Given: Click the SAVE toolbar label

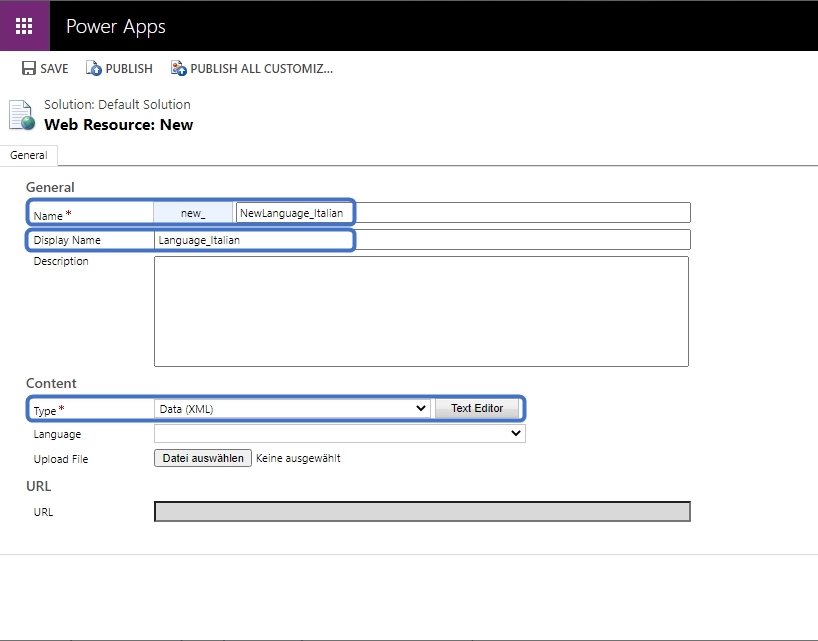Looking at the screenshot, I should (x=54, y=69).
